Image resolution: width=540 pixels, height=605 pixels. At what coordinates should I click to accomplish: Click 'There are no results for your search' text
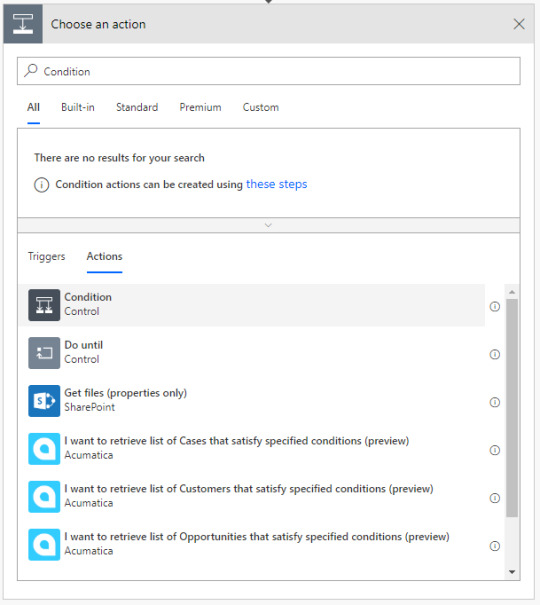(119, 158)
